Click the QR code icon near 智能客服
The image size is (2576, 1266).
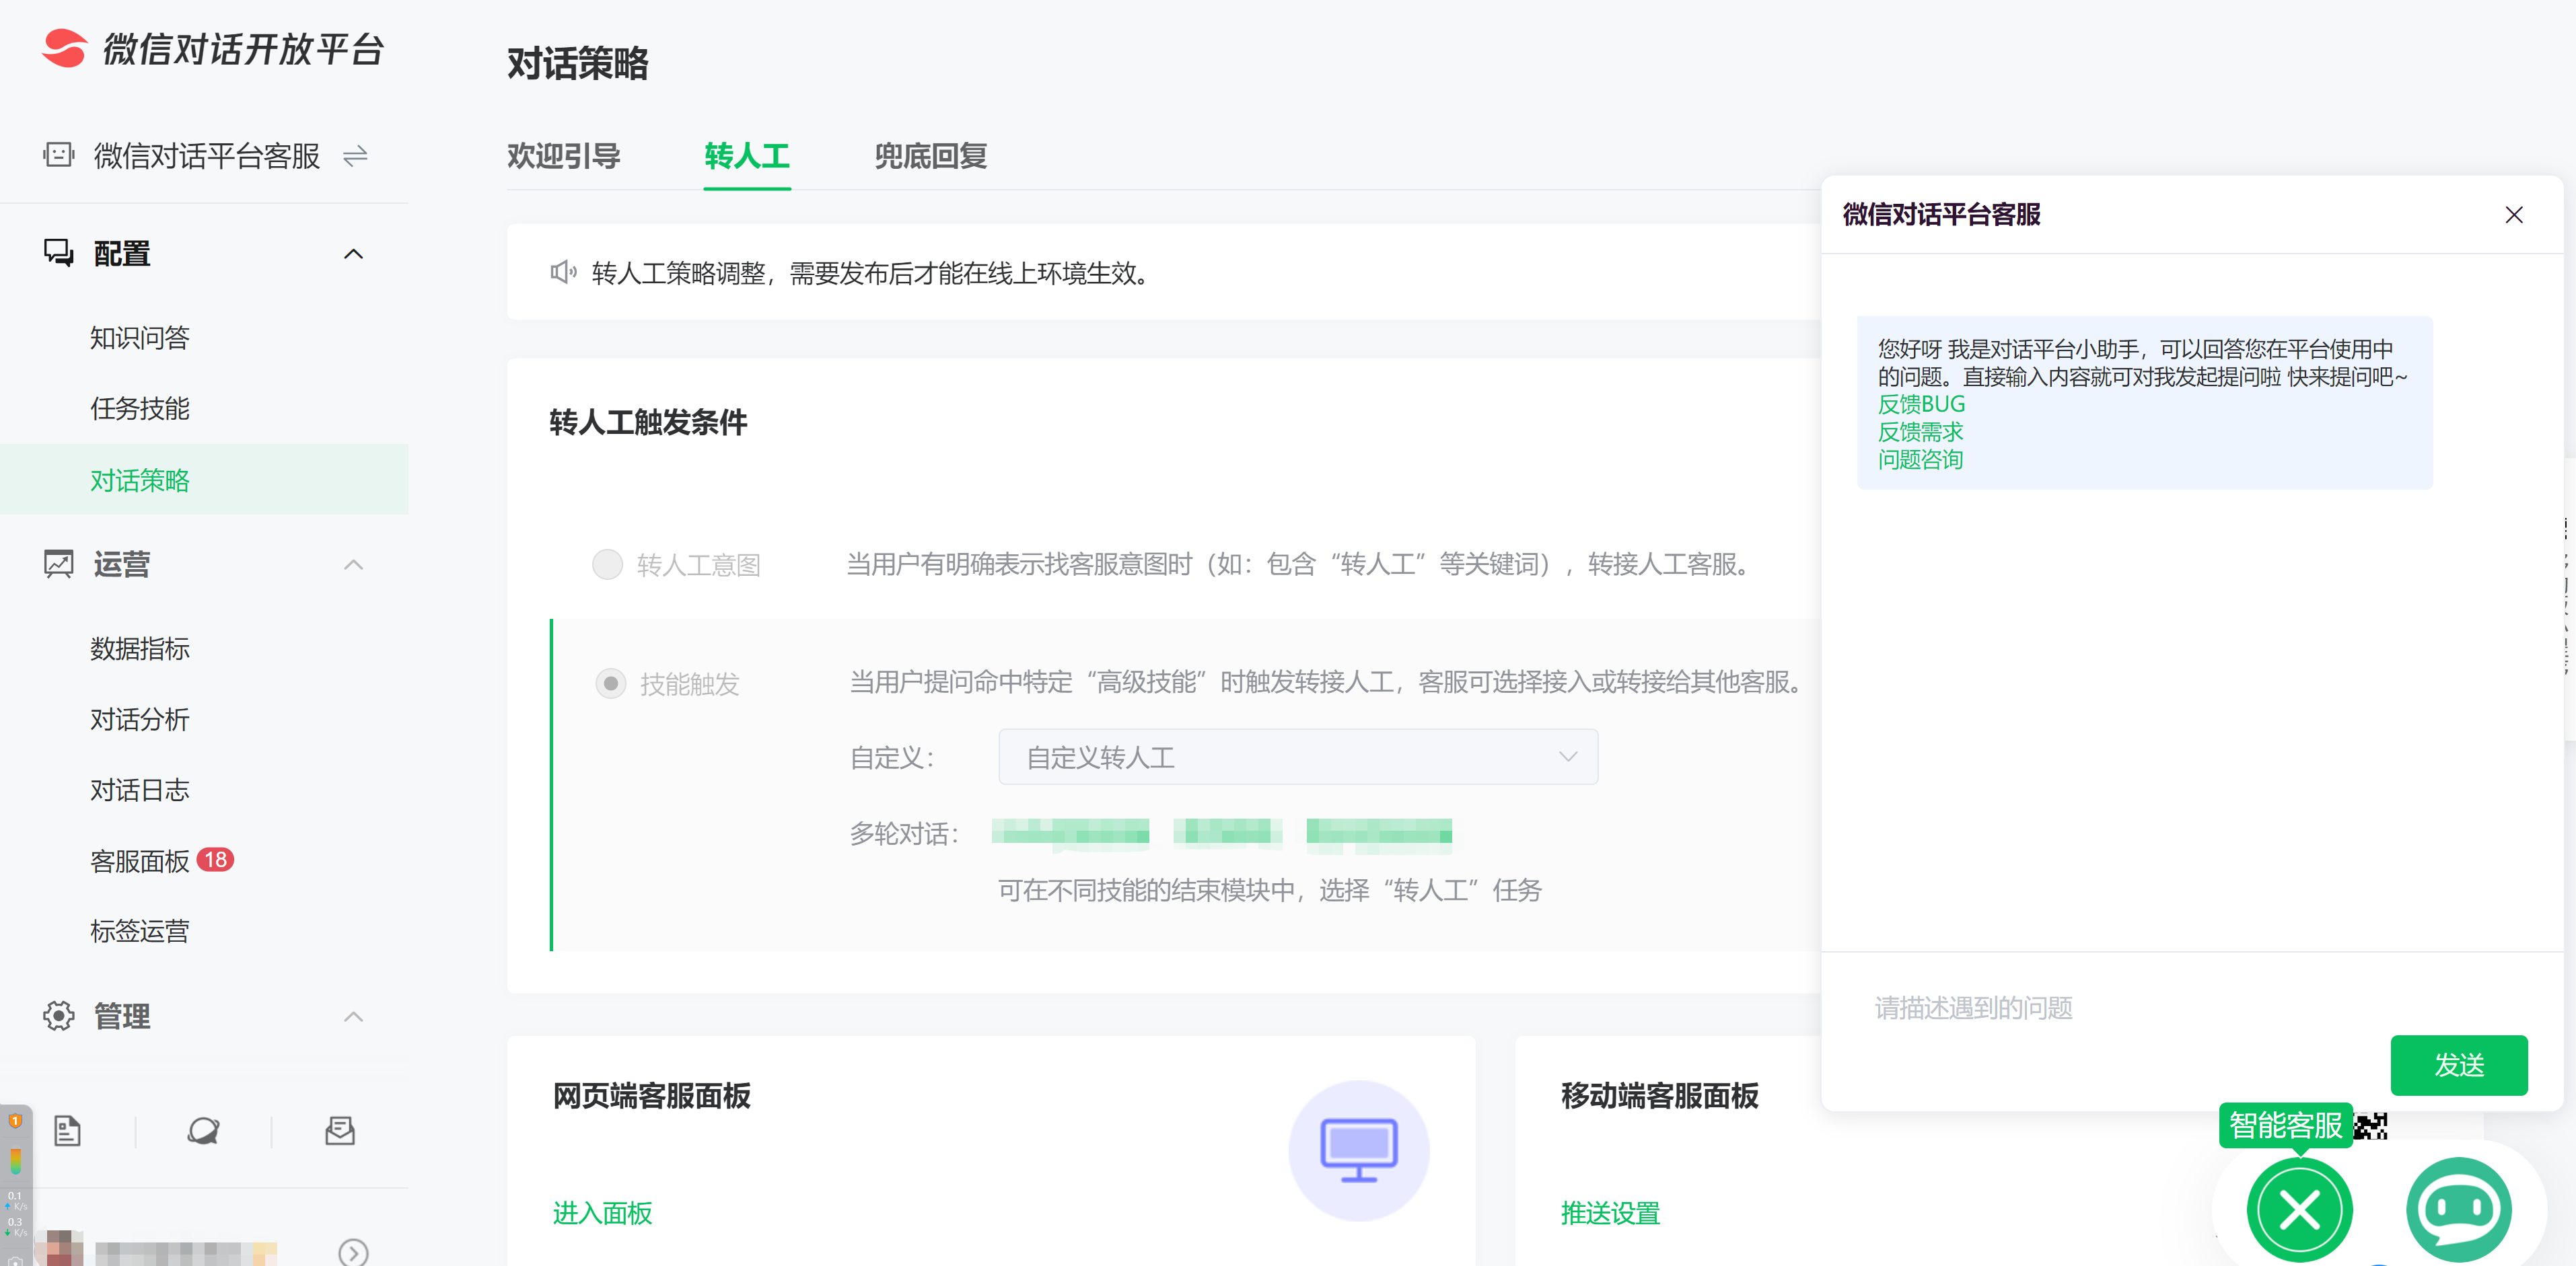click(2370, 1126)
